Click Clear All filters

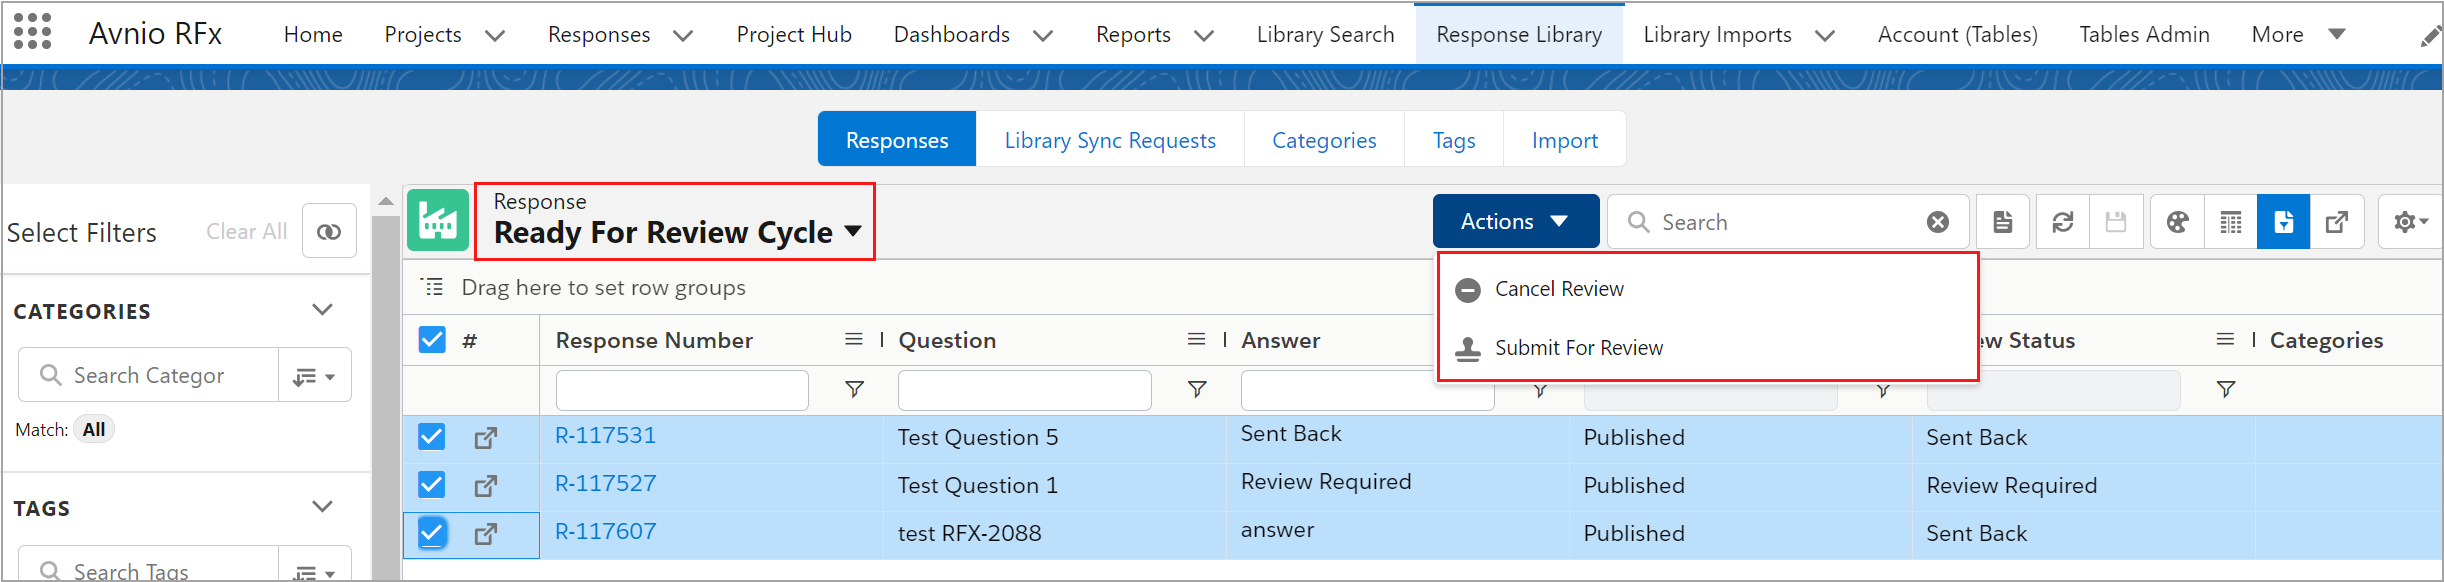pos(246,232)
